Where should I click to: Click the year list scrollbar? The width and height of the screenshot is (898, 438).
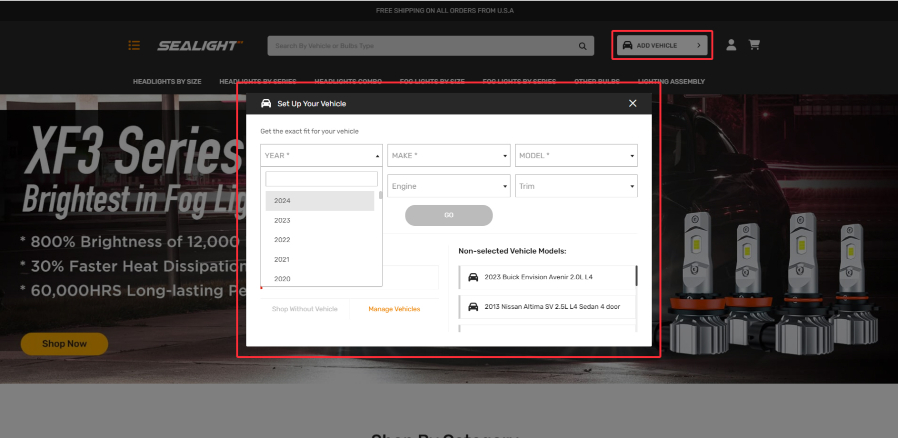coord(380,195)
